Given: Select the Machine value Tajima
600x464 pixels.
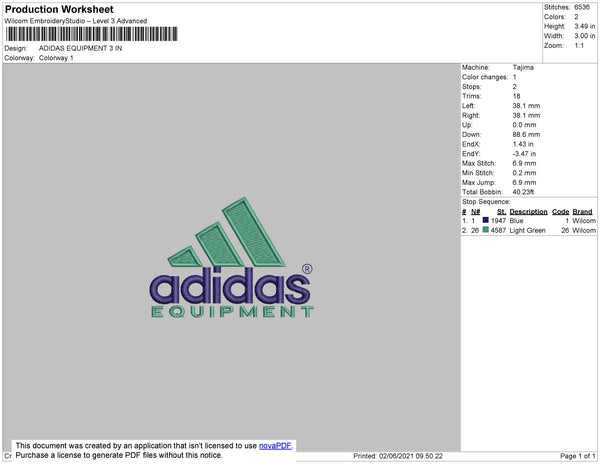Looking at the screenshot, I should coord(523,67).
